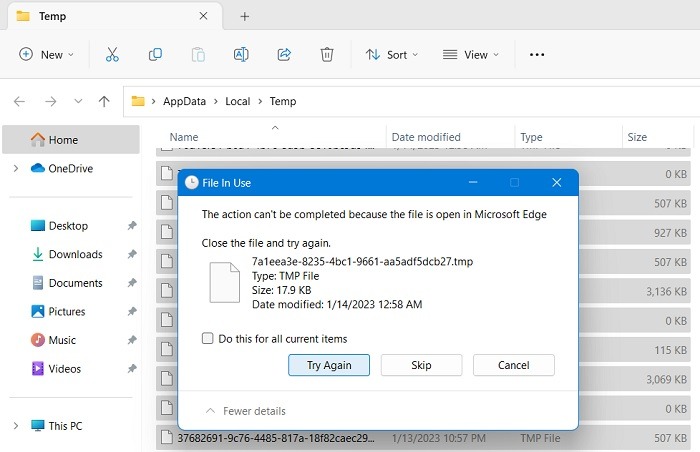Click the 115 KB size cell
This screenshot has height=452, width=700.
click(x=671, y=350)
